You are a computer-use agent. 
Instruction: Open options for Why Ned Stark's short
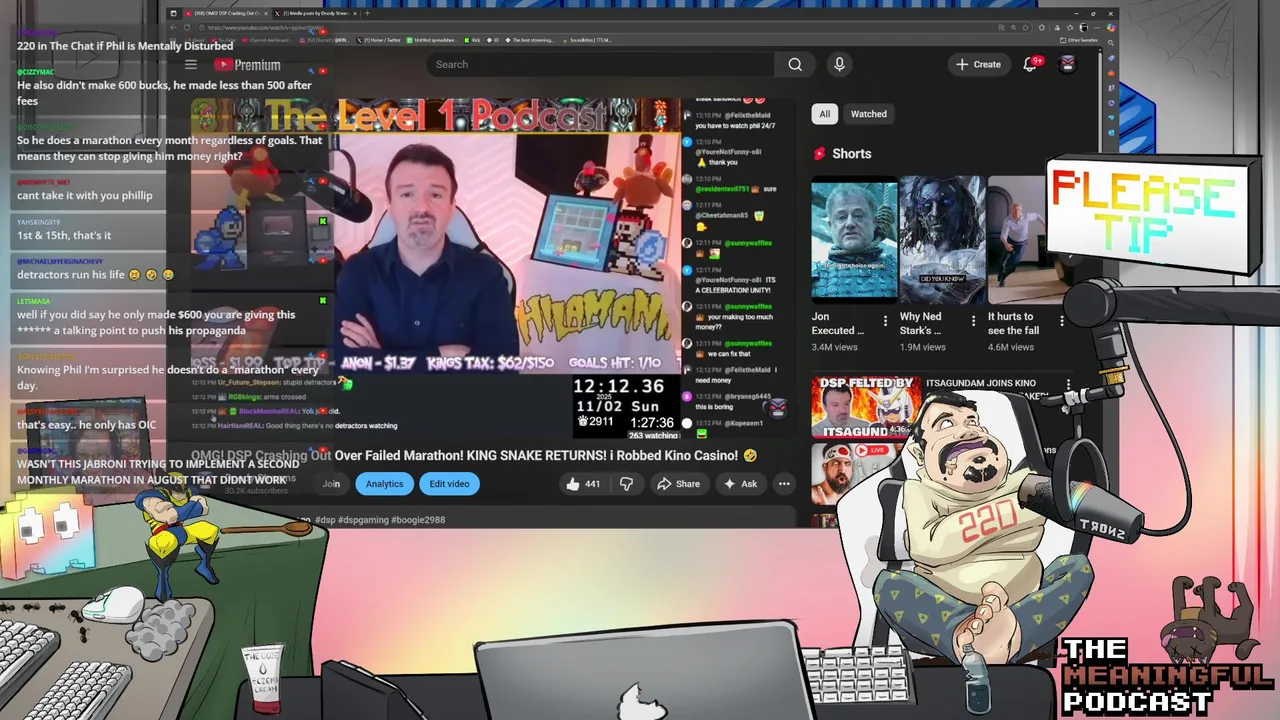click(973, 322)
